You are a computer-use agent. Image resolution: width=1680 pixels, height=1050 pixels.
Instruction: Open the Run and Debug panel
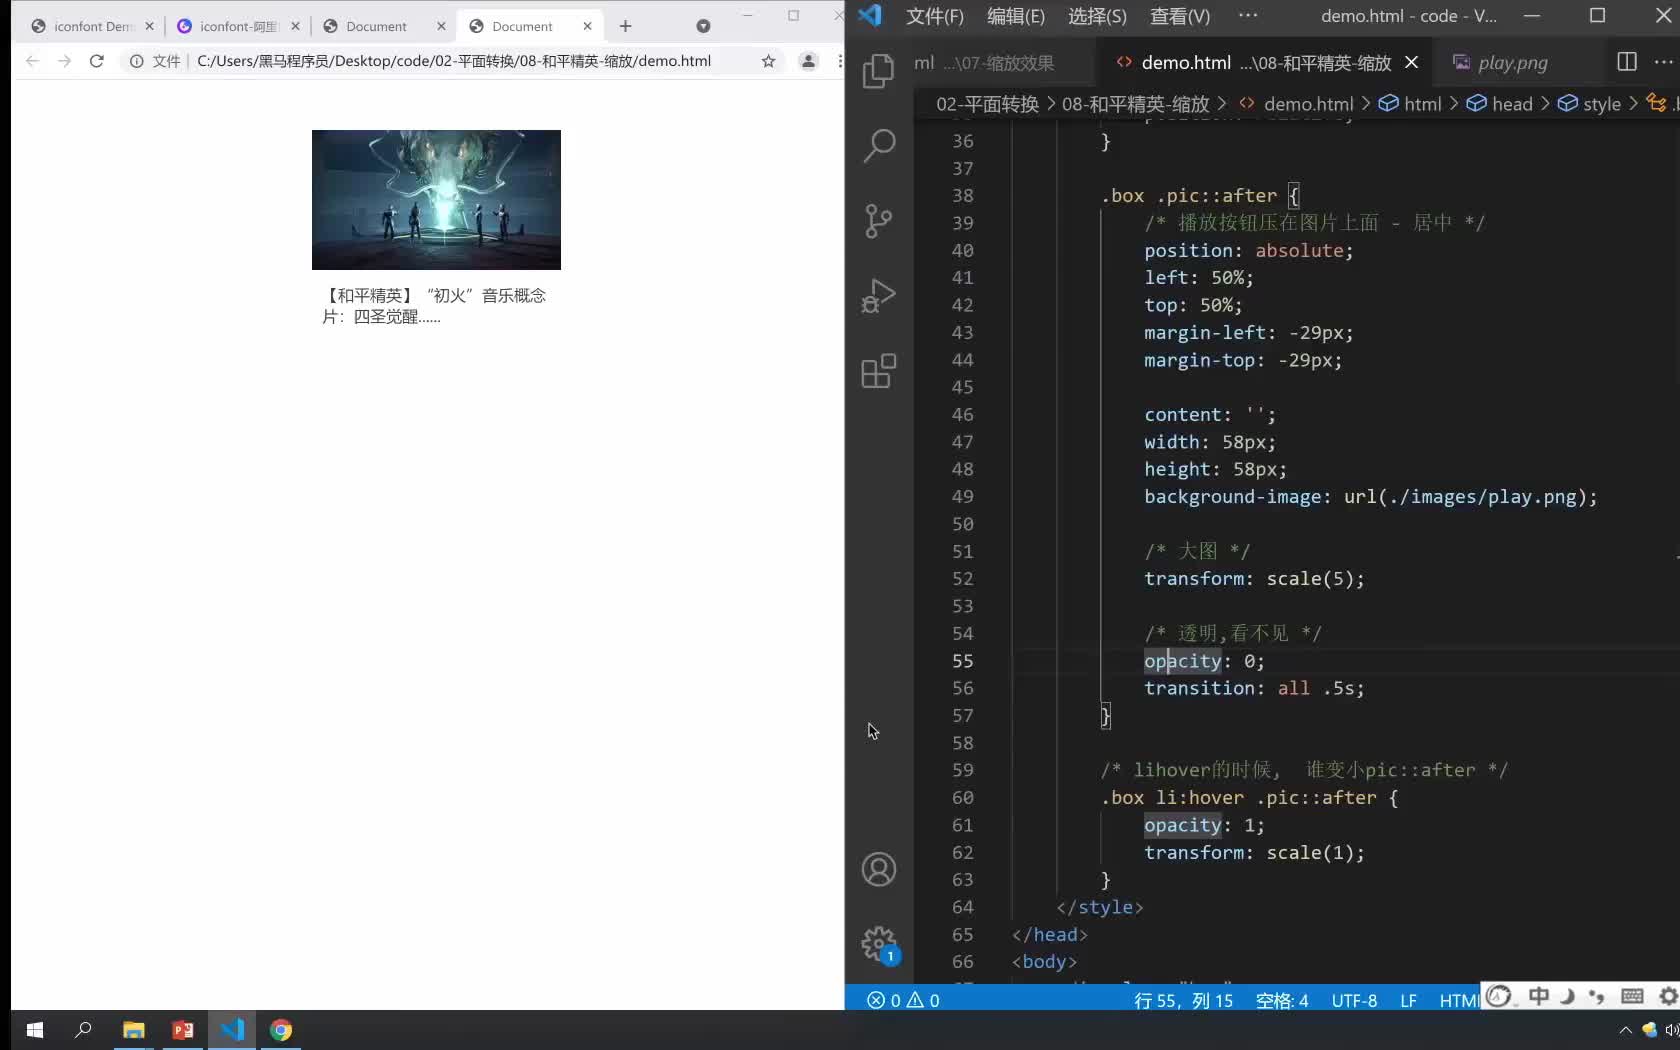pyautogui.click(x=878, y=296)
